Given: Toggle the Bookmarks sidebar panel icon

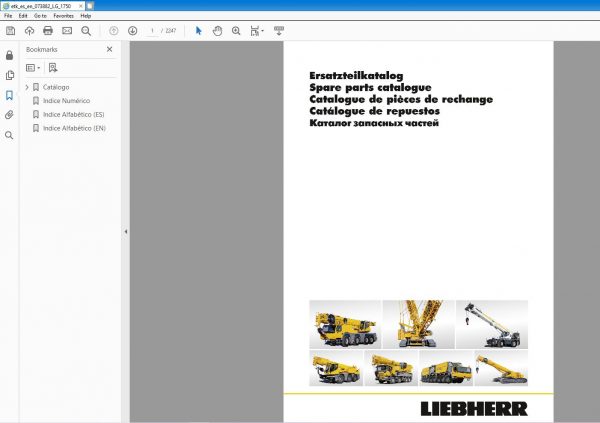Looking at the screenshot, I should pos(10,95).
